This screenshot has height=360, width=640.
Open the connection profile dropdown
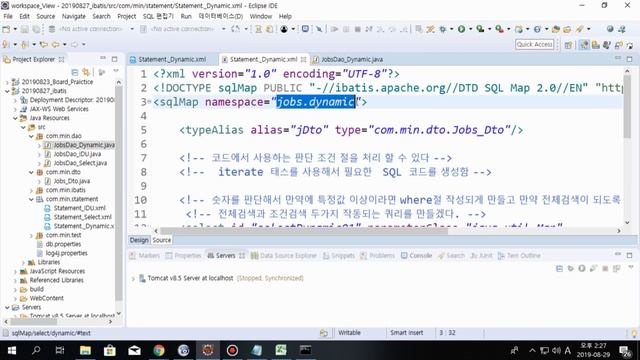(132, 29)
